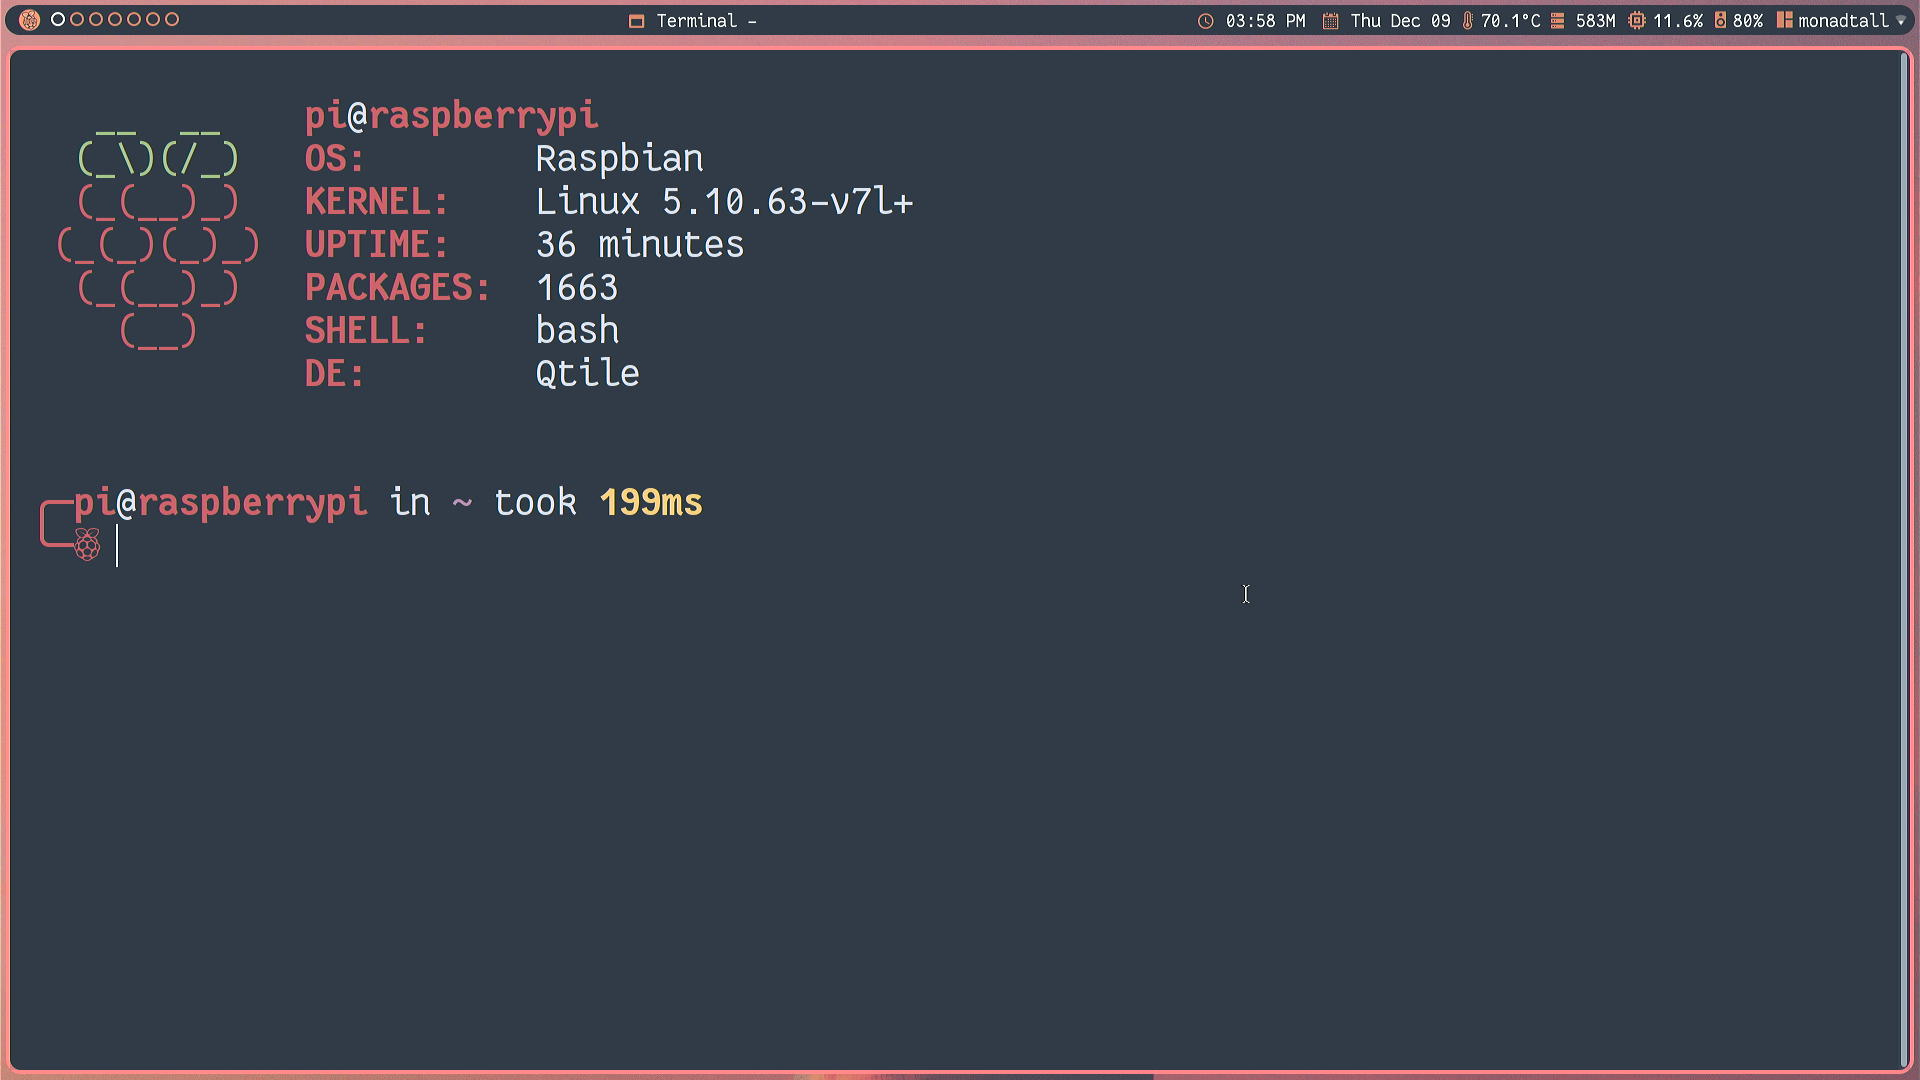Switch to the last workspace circle

[x=172, y=20]
